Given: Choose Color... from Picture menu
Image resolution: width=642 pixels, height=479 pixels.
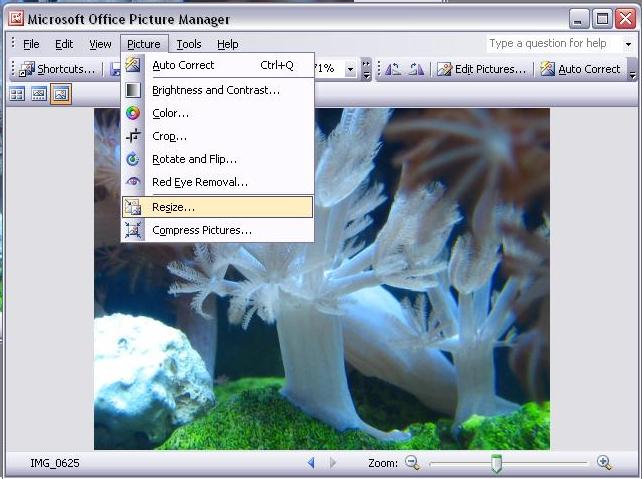Looking at the screenshot, I should point(218,113).
